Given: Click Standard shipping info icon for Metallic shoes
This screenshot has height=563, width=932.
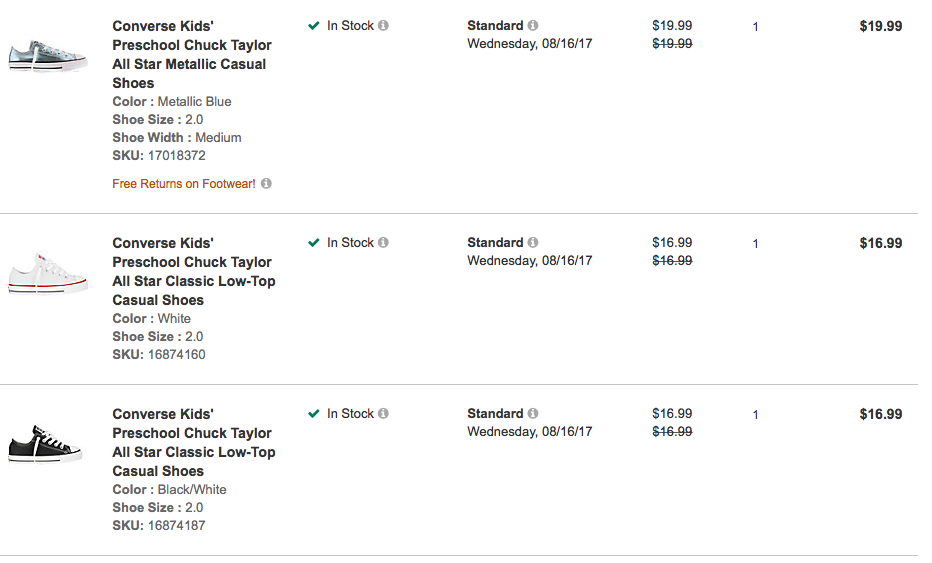Looking at the screenshot, I should (533, 26).
